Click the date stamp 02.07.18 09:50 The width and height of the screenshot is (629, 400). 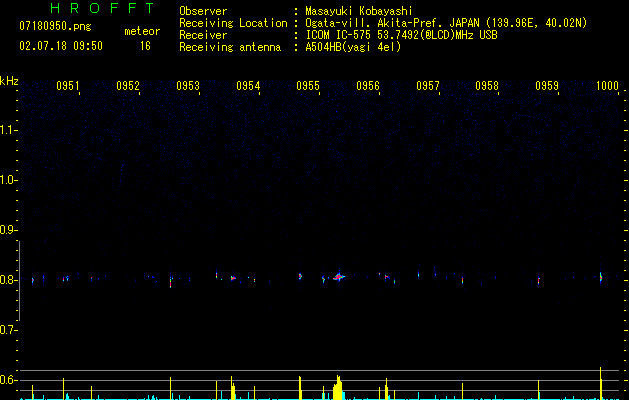[61, 46]
